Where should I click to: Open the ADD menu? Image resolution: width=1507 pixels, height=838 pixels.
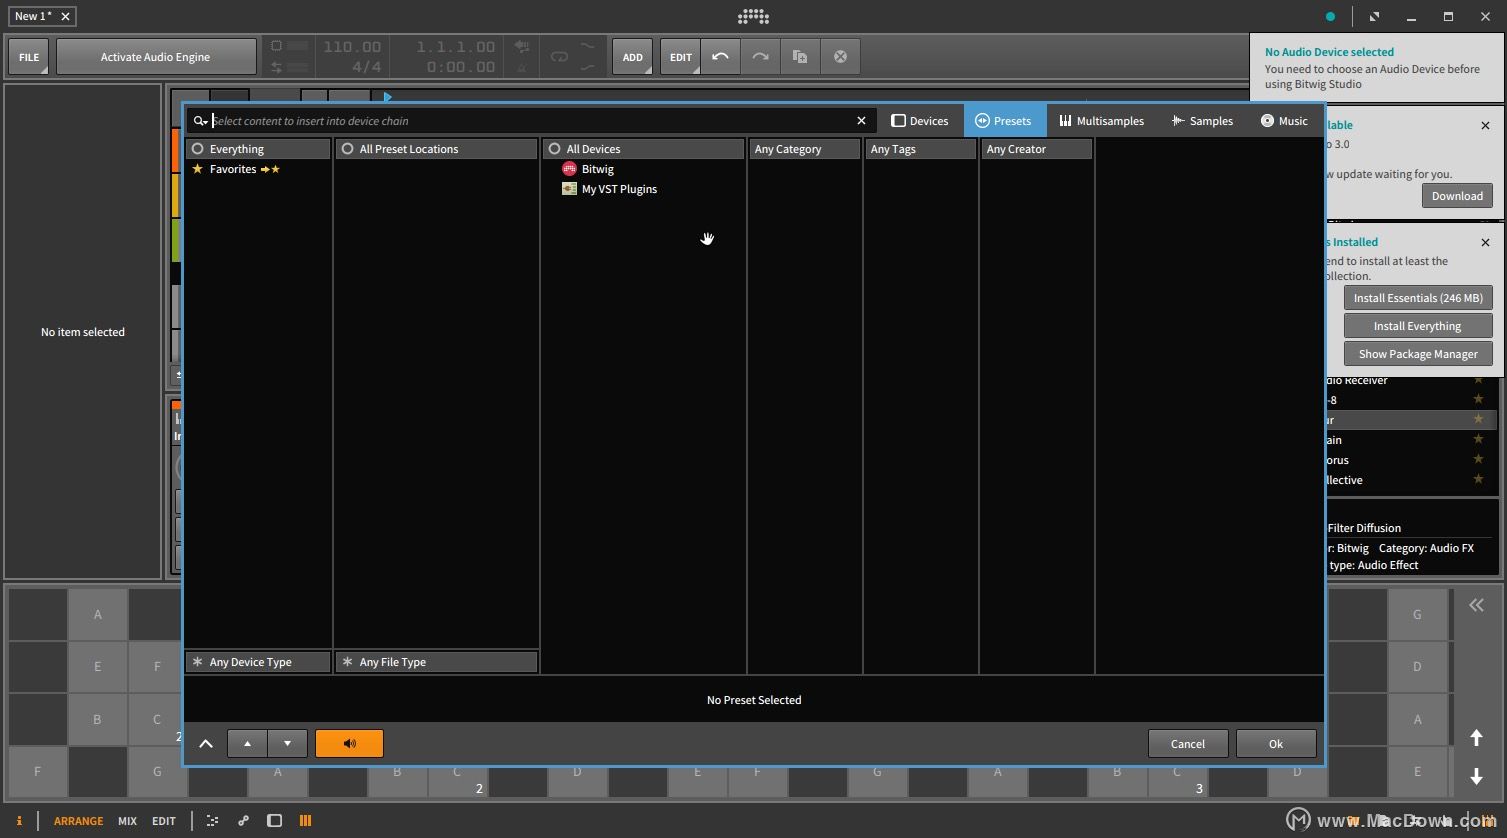pyautogui.click(x=633, y=57)
